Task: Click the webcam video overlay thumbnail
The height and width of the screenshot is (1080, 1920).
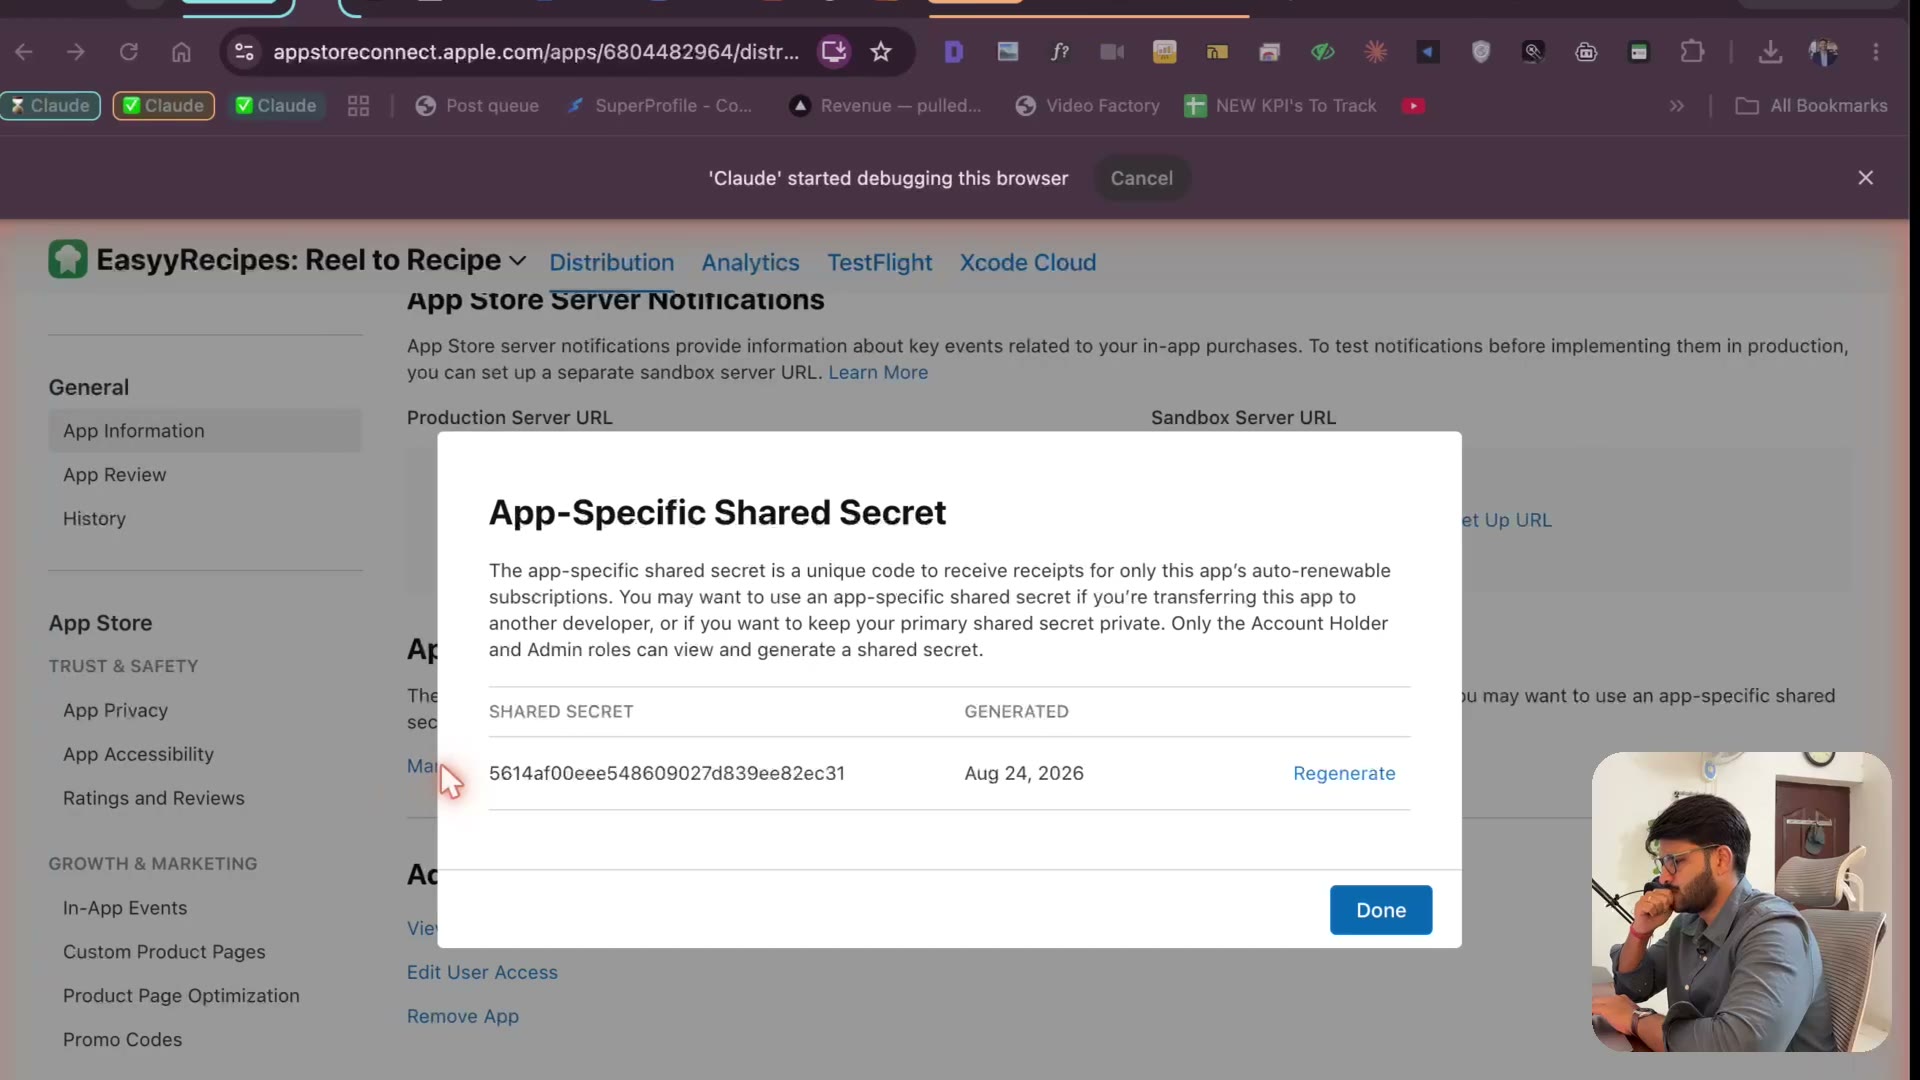Action: click(x=1741, y=902)
